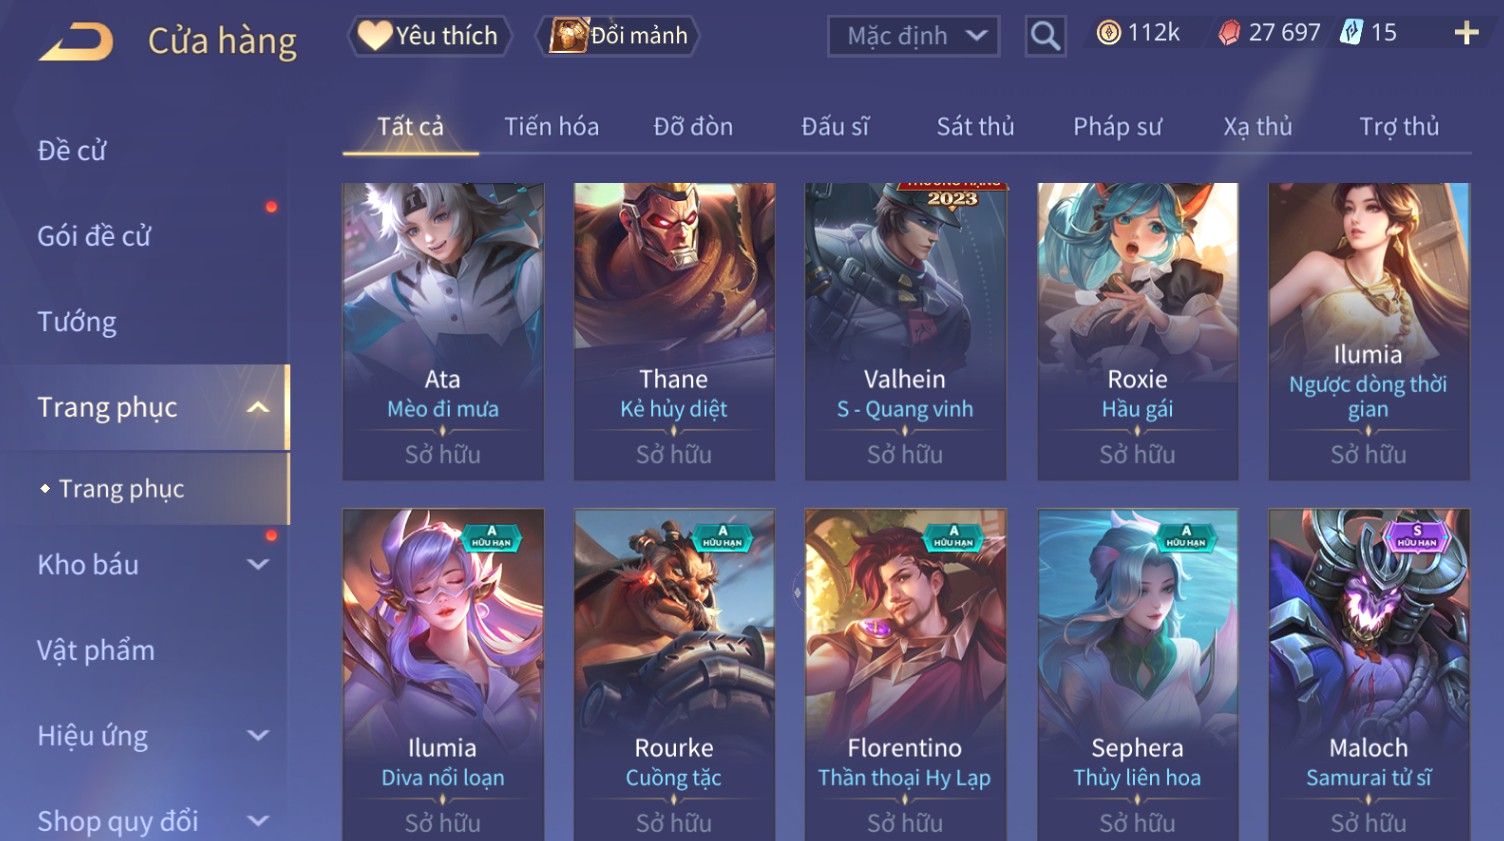1504x841 pixels.
Task: Expand the Kho báu sidebar section
Action: (x=258, y=564)
